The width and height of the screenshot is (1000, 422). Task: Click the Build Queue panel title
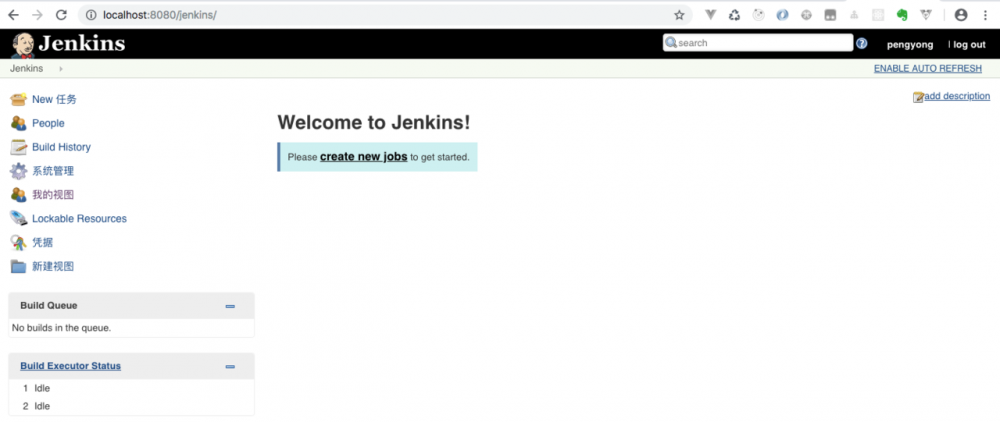48,305
